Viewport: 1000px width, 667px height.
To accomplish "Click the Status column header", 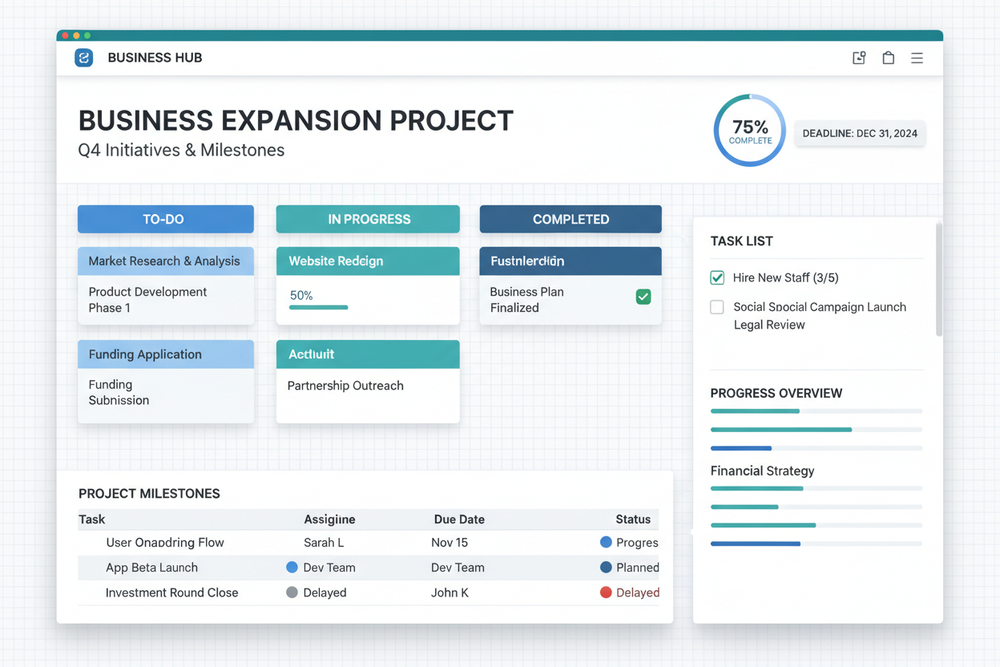I will click(633, 519).
